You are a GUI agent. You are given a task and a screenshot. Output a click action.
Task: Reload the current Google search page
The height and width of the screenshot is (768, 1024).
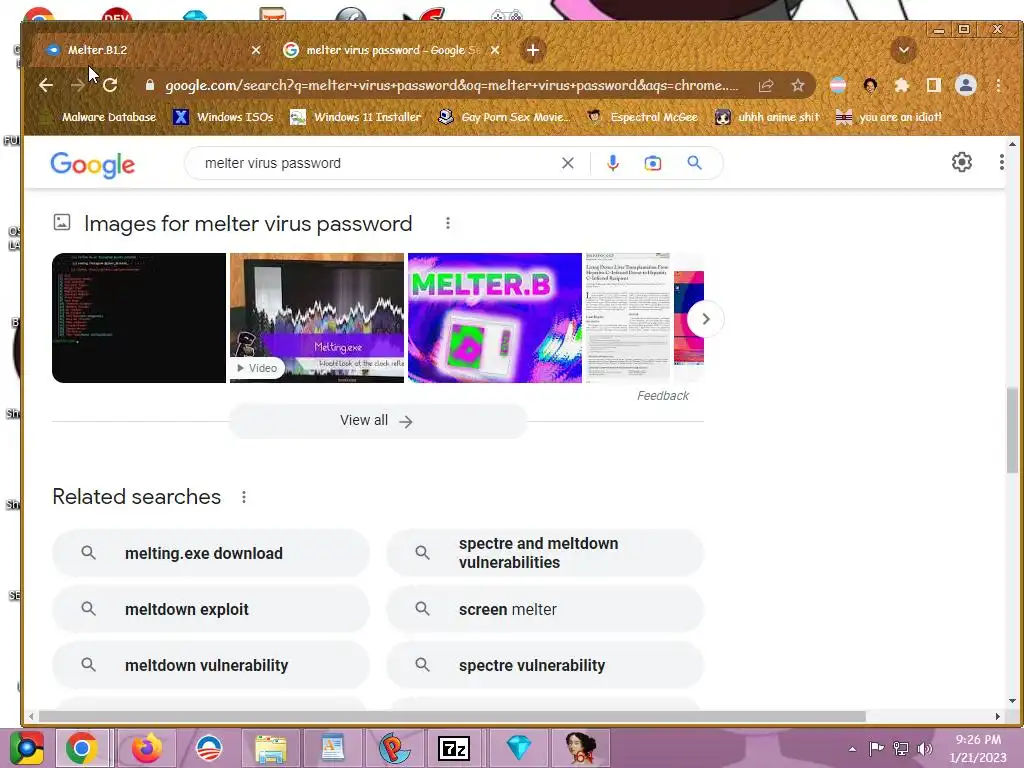110,85
